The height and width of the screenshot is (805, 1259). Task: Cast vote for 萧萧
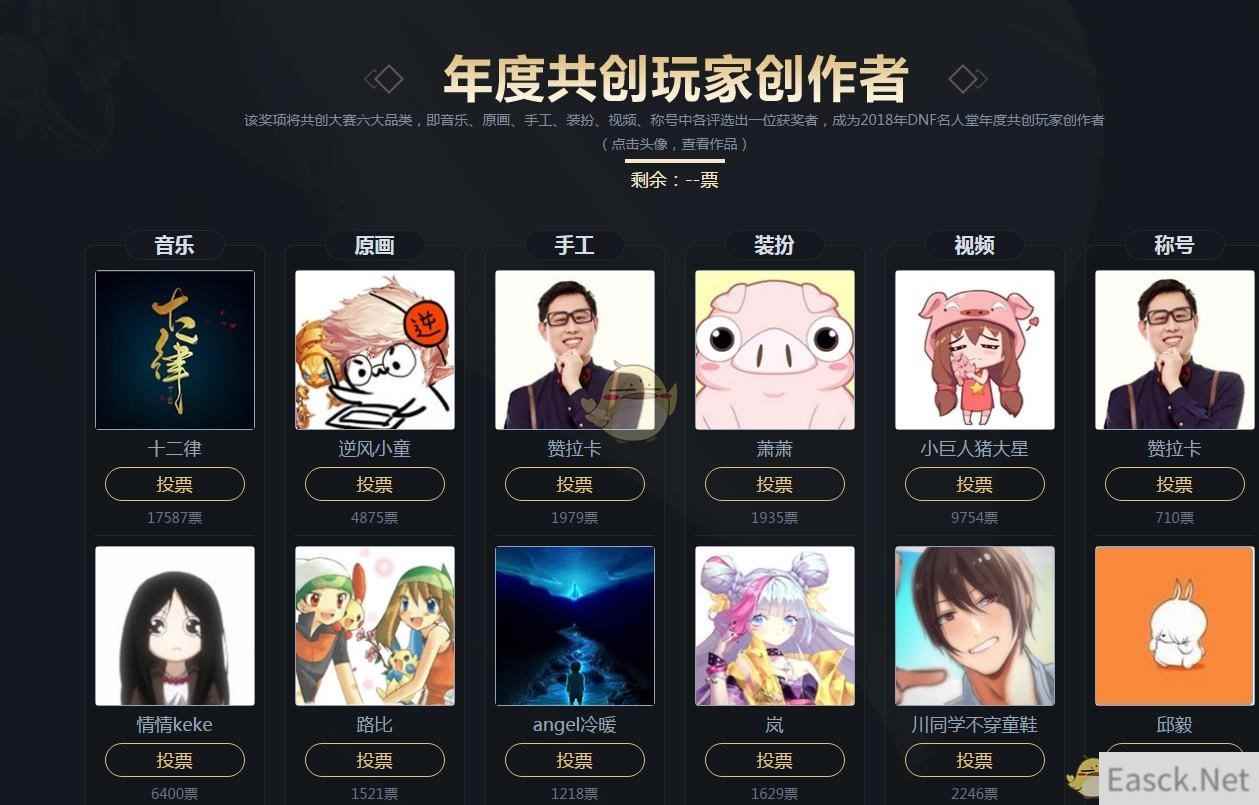tap(775, 484)
